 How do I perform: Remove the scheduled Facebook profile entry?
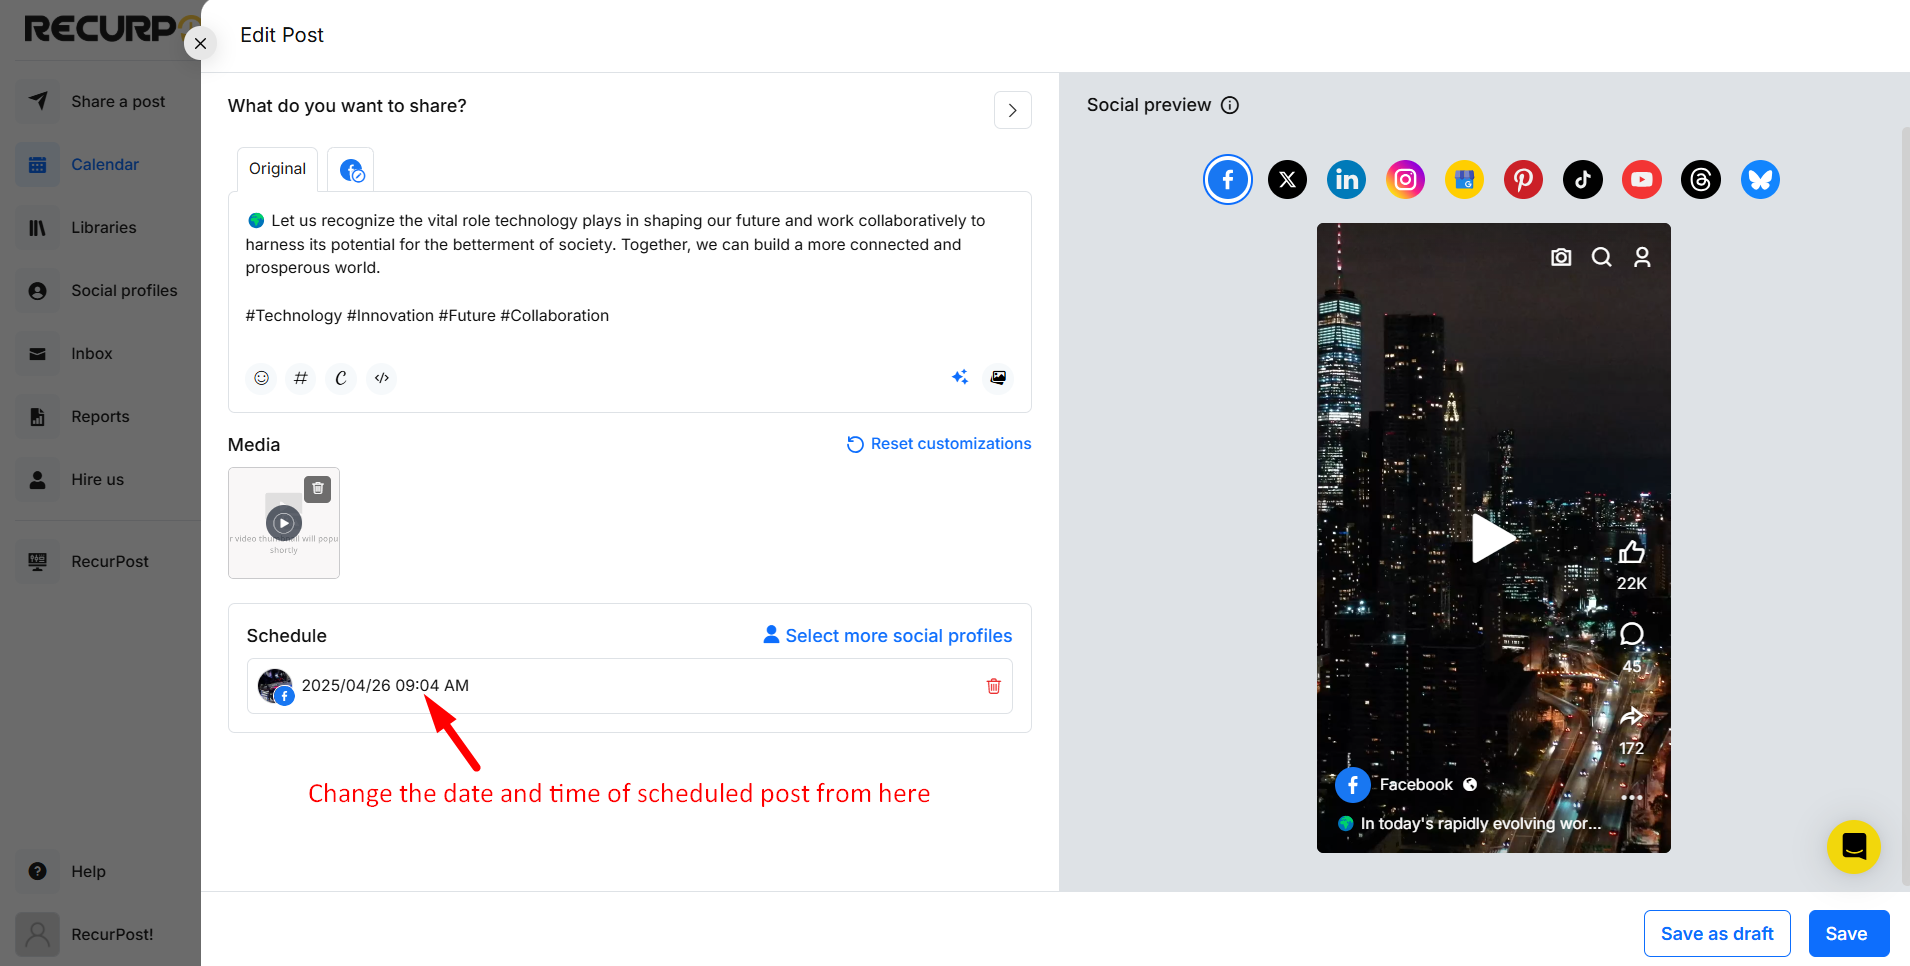point(993,686)
